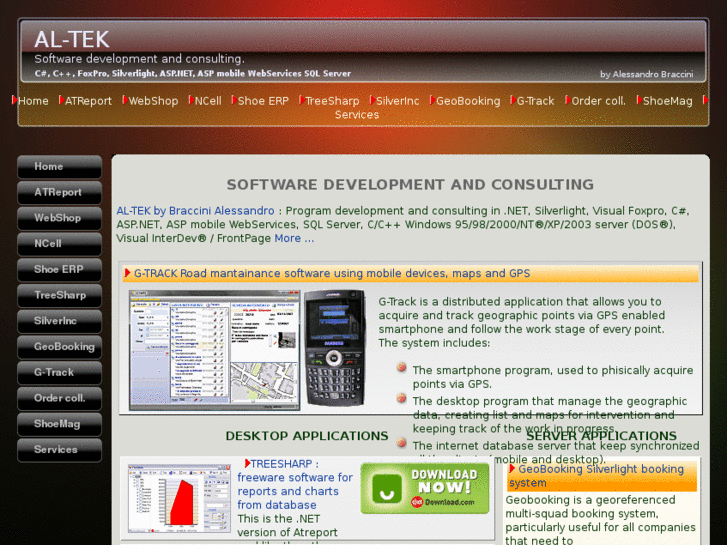Click the bullet icon beside desktop program item
Viewport: 727px width, 545px height.
pyautogui.click(x=402, y=398)
